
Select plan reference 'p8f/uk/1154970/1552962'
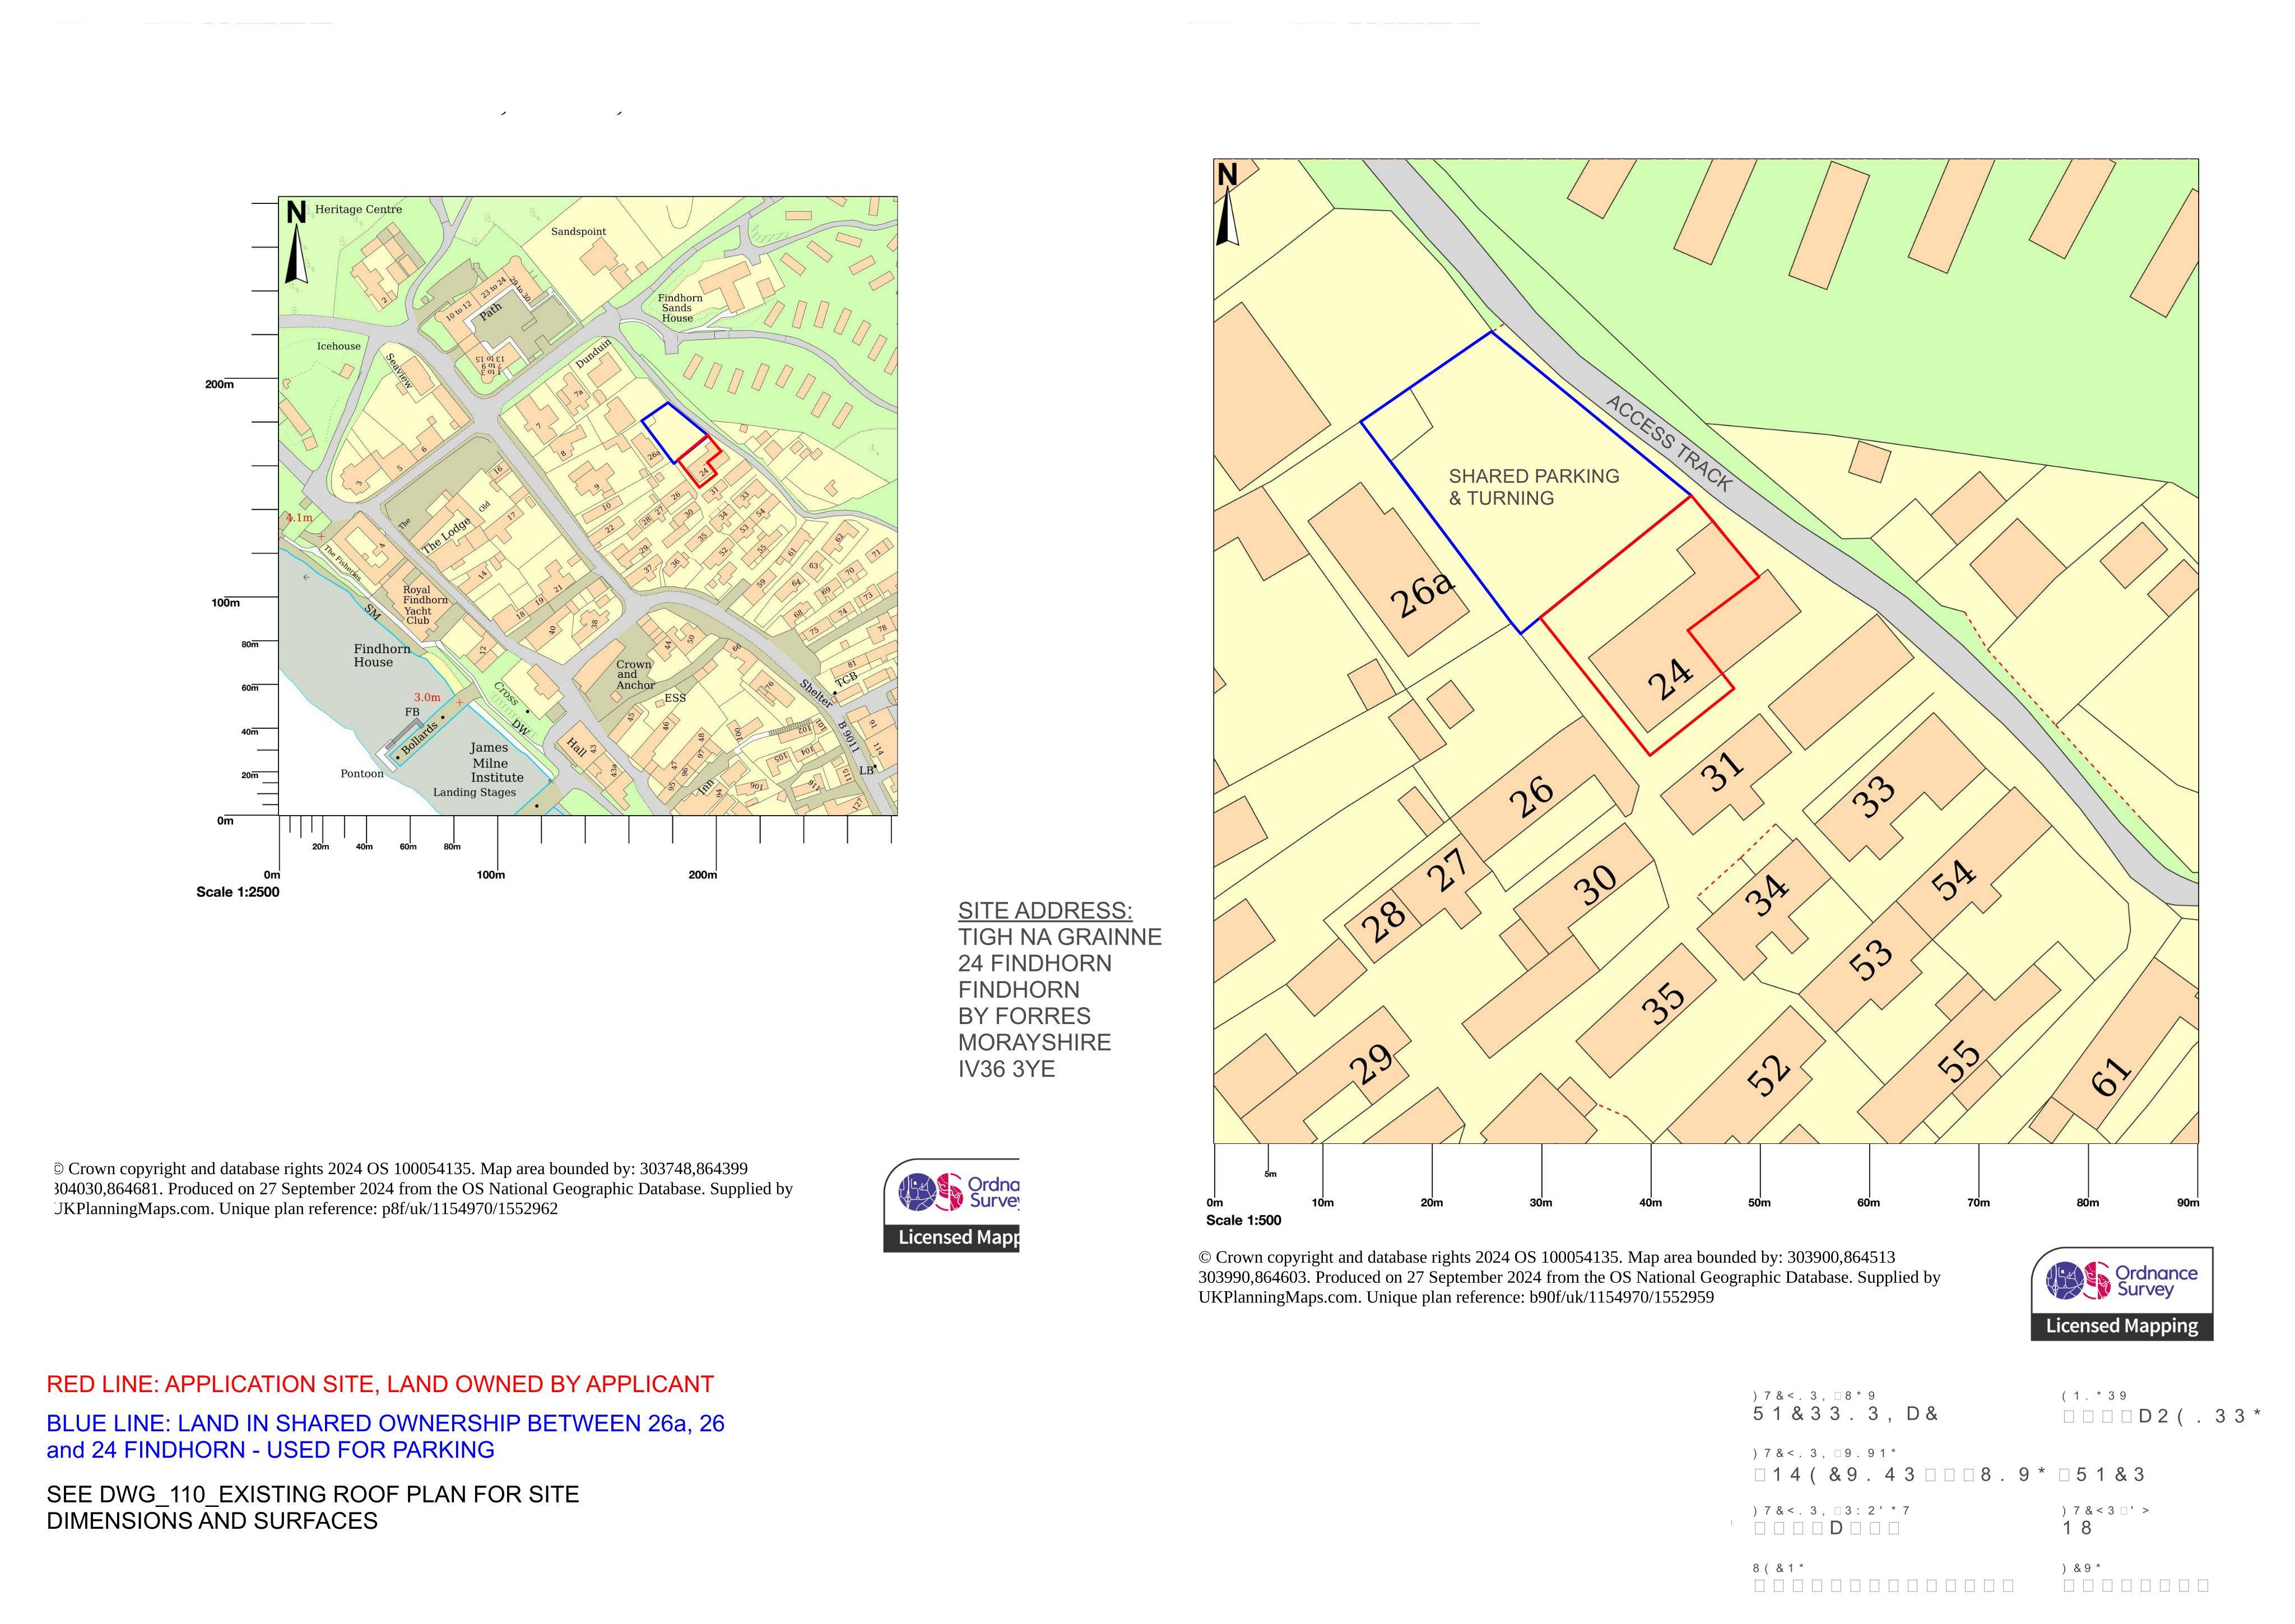pos(469,1208)
